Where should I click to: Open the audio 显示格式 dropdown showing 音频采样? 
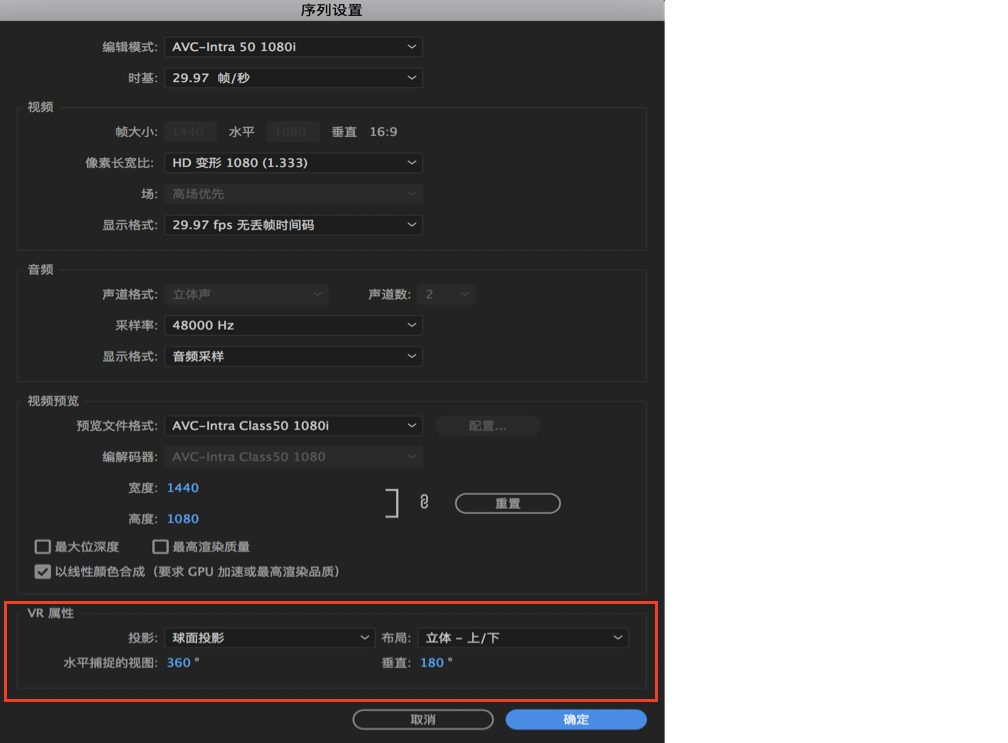pos(293,356)
